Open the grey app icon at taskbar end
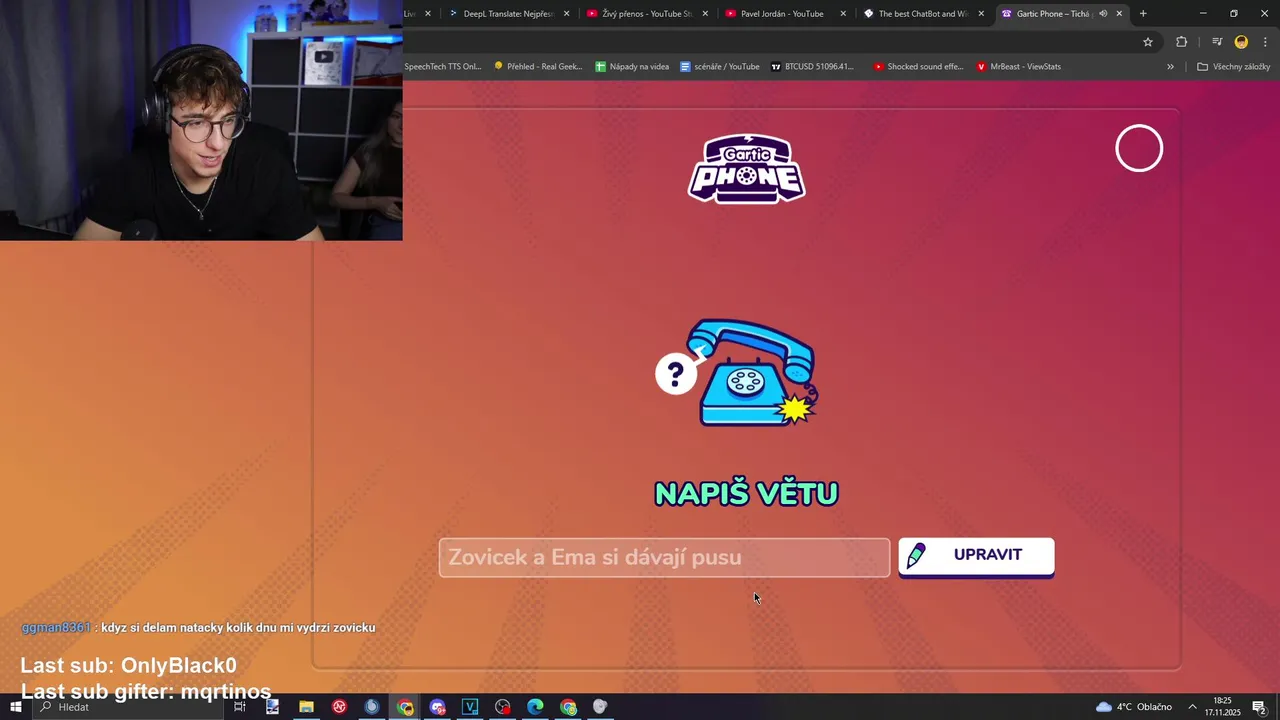 (600, 707)
